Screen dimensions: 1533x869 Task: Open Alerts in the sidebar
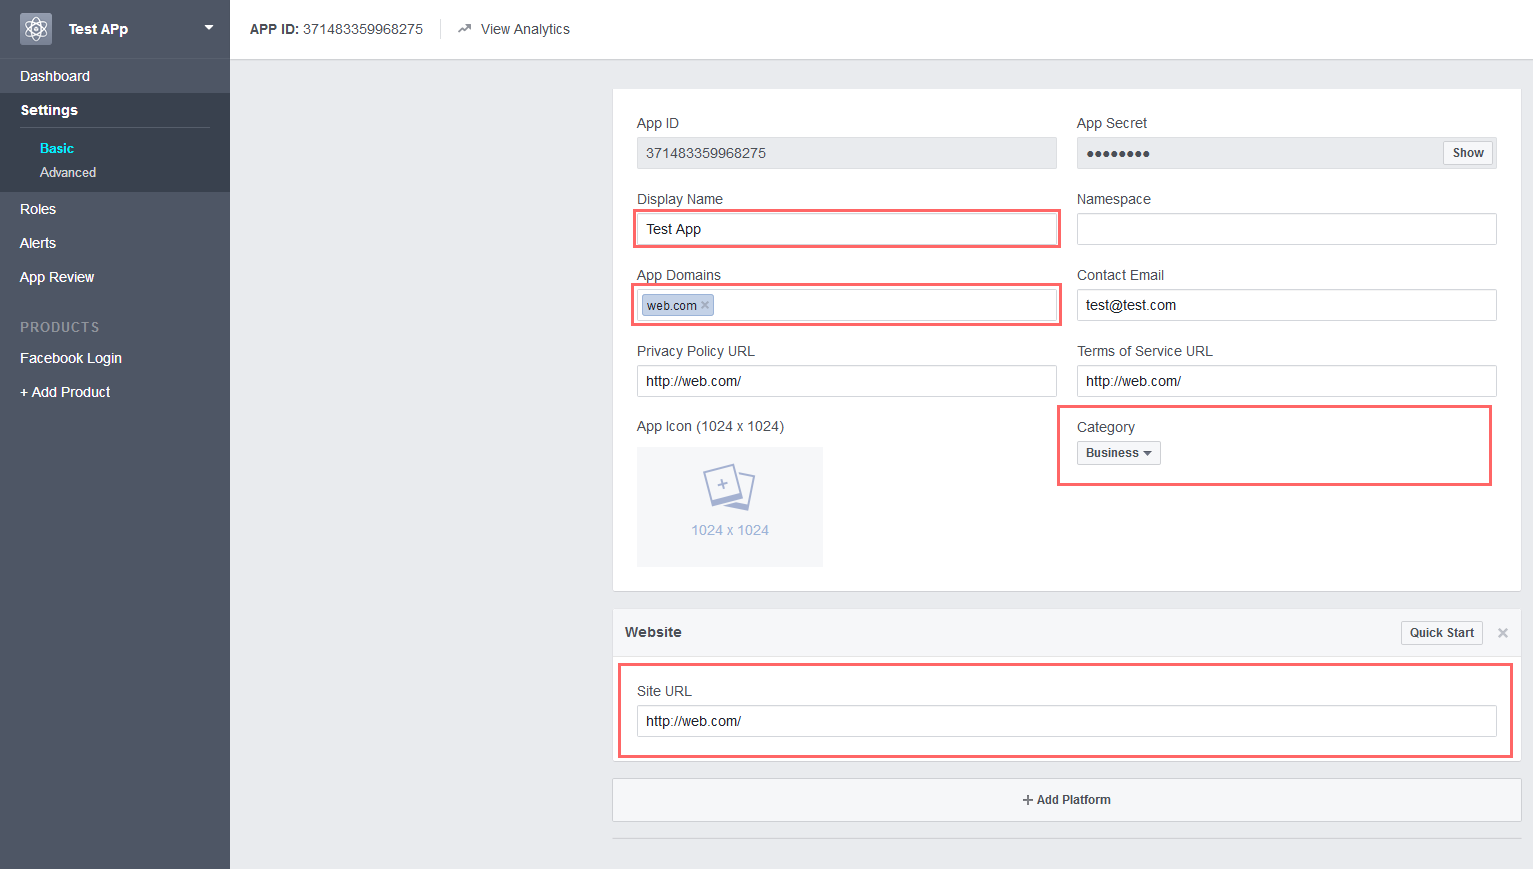38,243
